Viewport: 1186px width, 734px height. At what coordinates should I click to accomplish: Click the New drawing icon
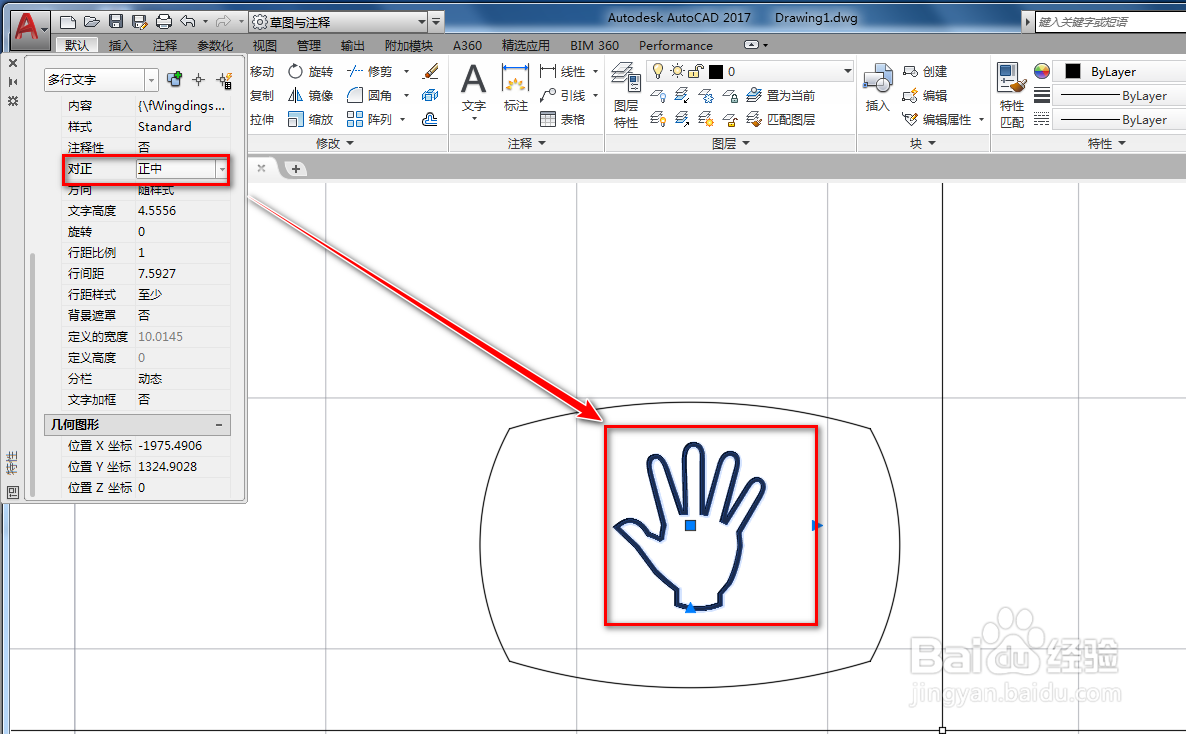click(x=67, y=22)
